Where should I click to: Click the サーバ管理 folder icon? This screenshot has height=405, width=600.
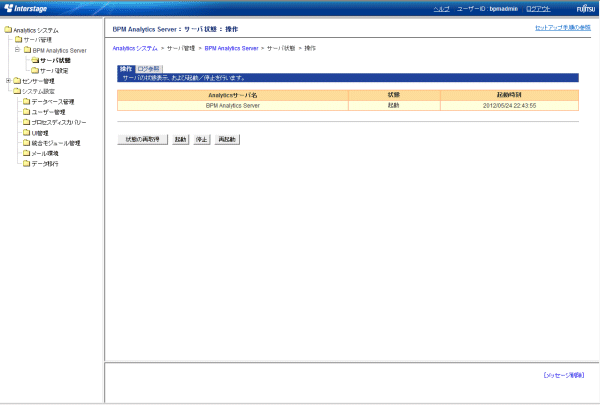(x=18, y=39)
